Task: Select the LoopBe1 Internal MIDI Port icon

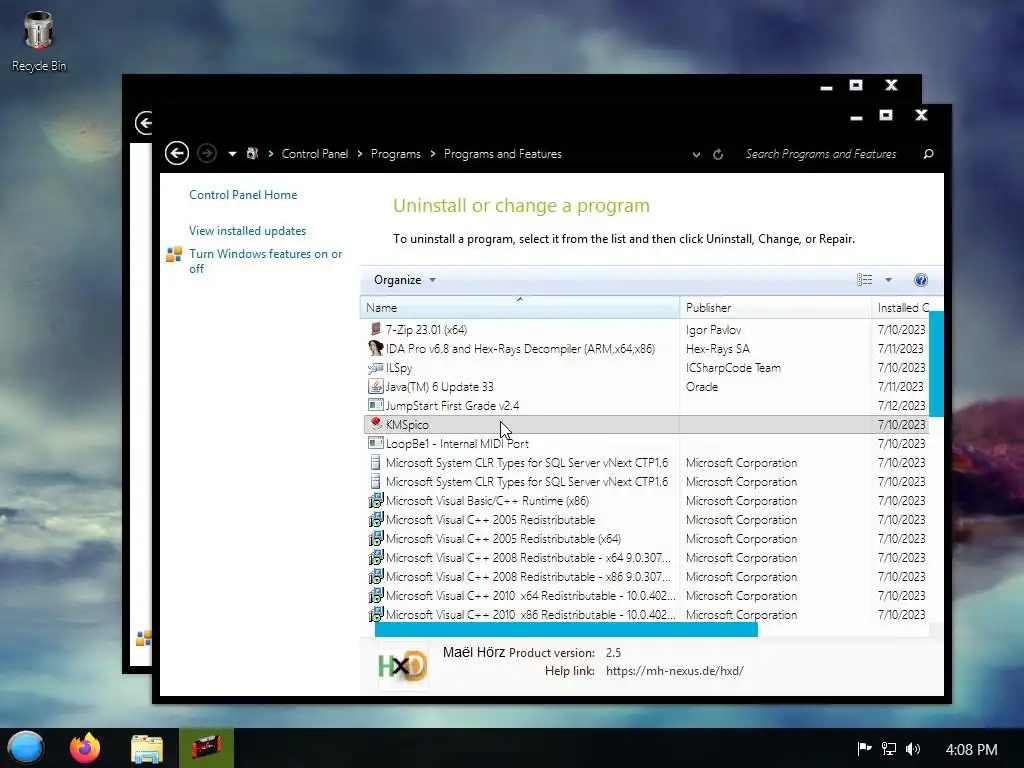Action: (x=376, y=443)
